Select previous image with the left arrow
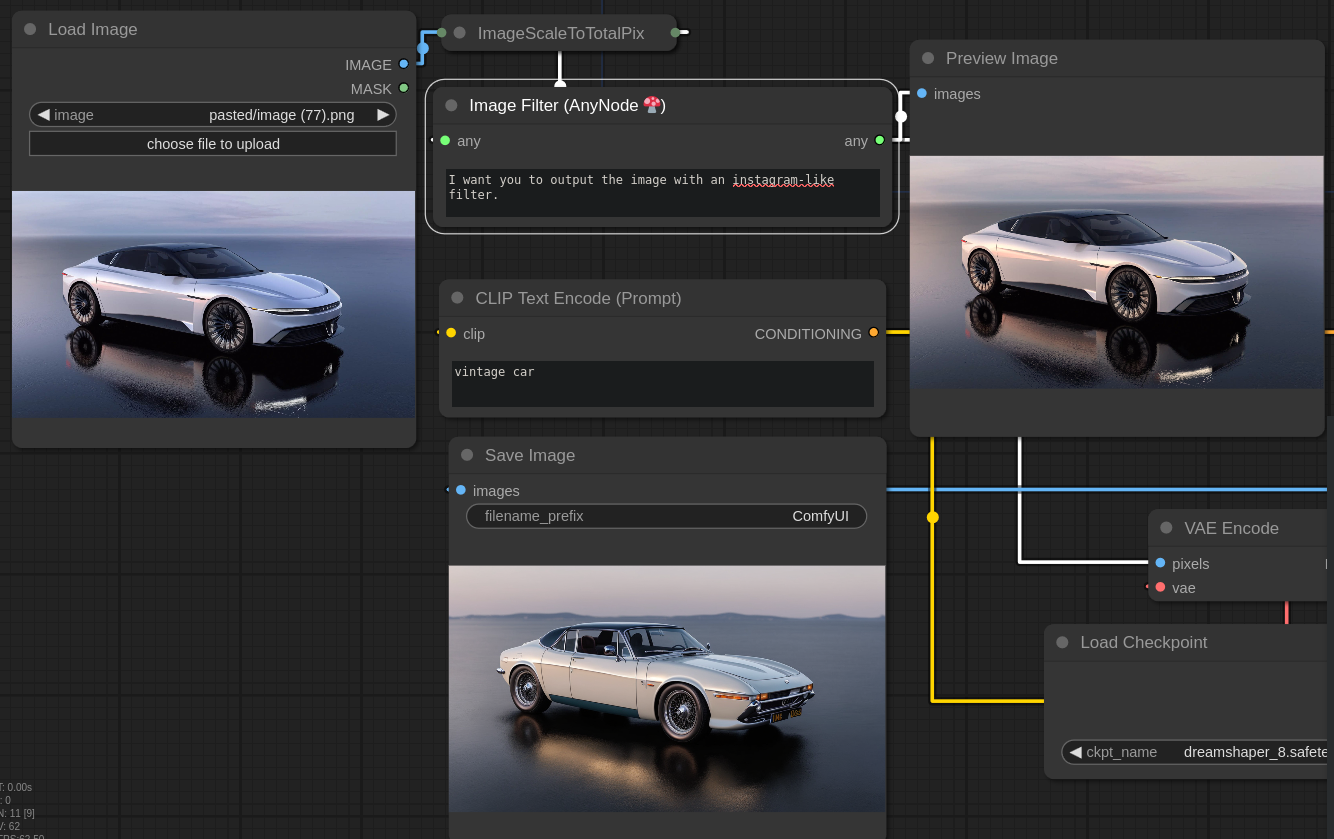Viewport: 1334px width, 839px height. pos(43,115)
